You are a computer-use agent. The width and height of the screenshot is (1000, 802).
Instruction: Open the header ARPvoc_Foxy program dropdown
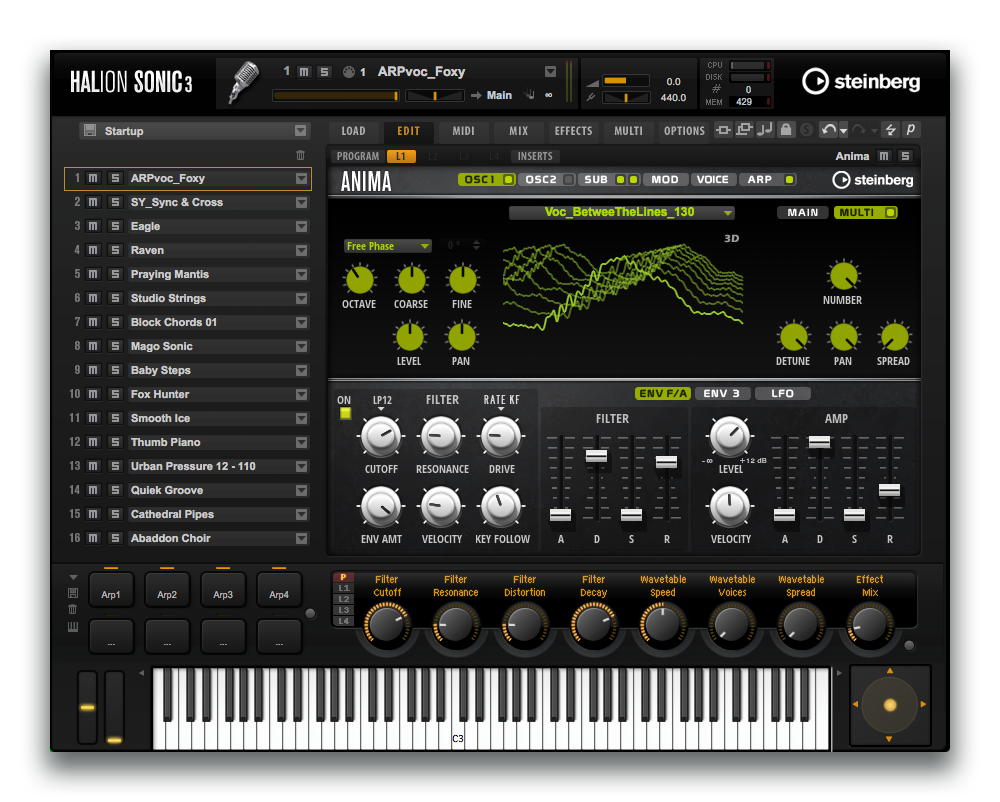(550, 71)
